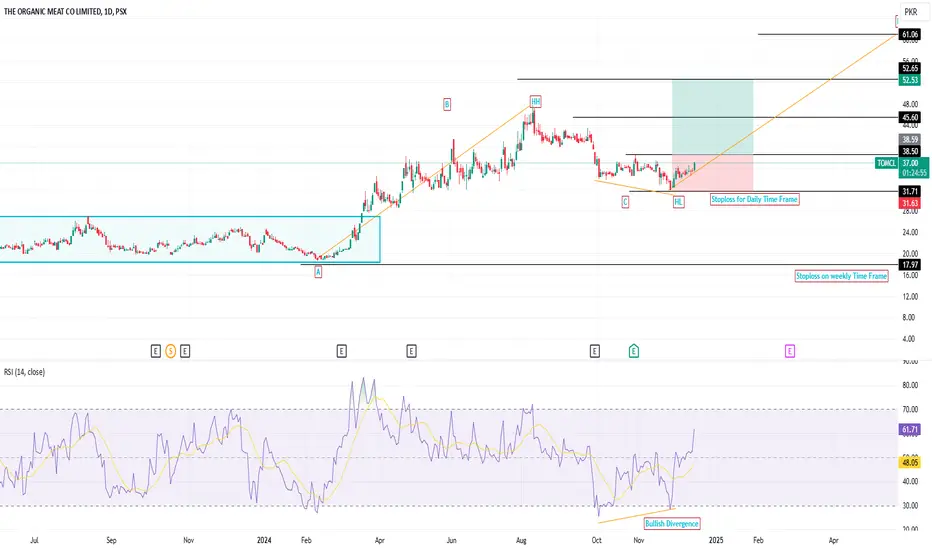Click the Jul label on the time axis

click(x=34, y=540)
